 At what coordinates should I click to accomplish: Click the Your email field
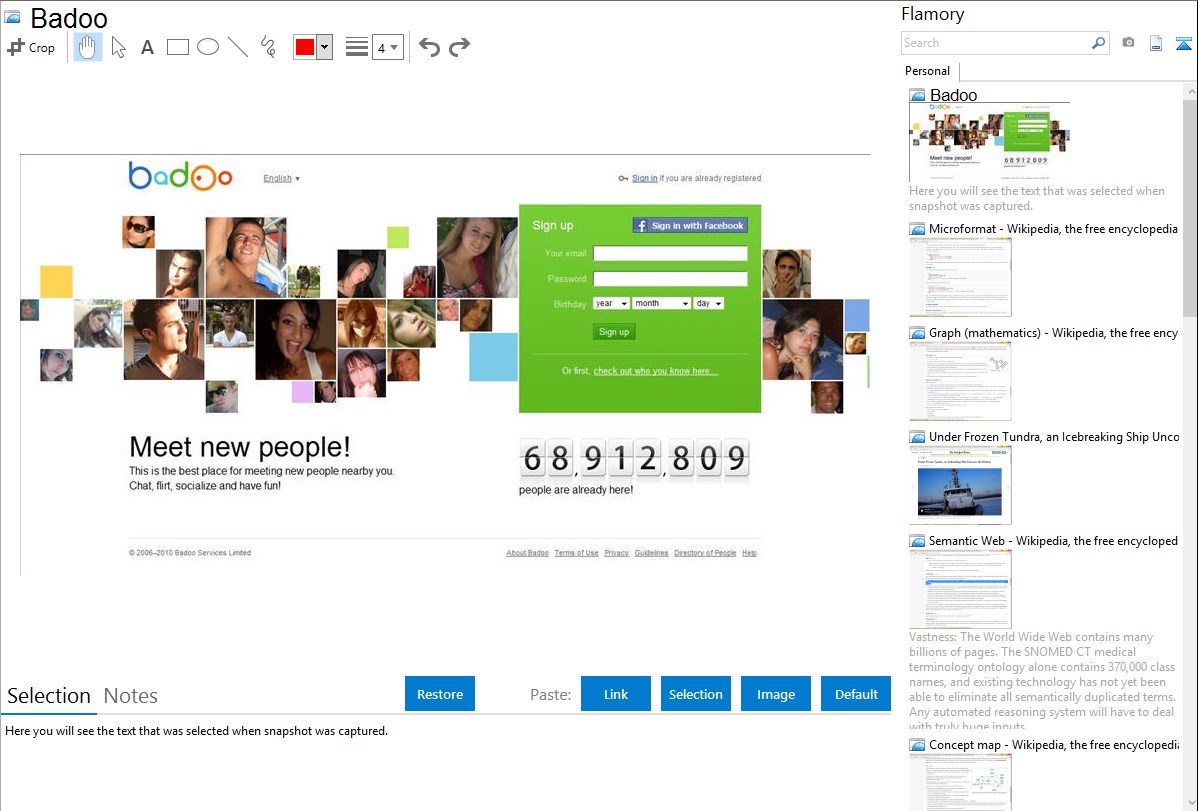pos(670,253)
